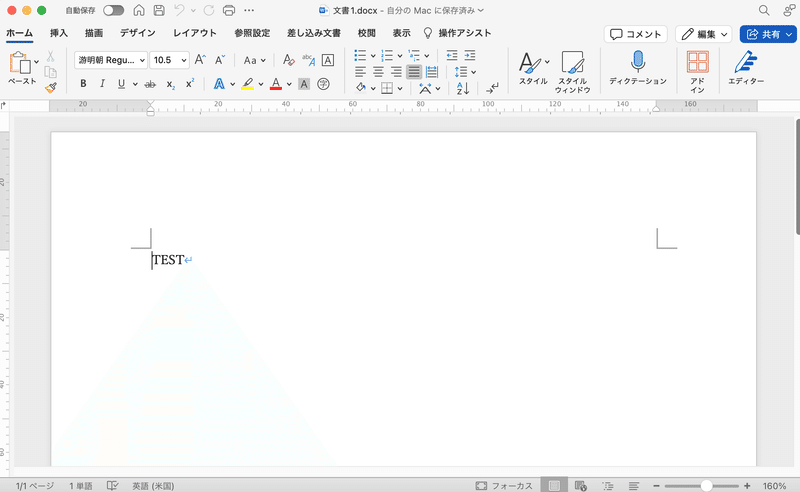Copy the selection with the copy icon

coord(51,72)
